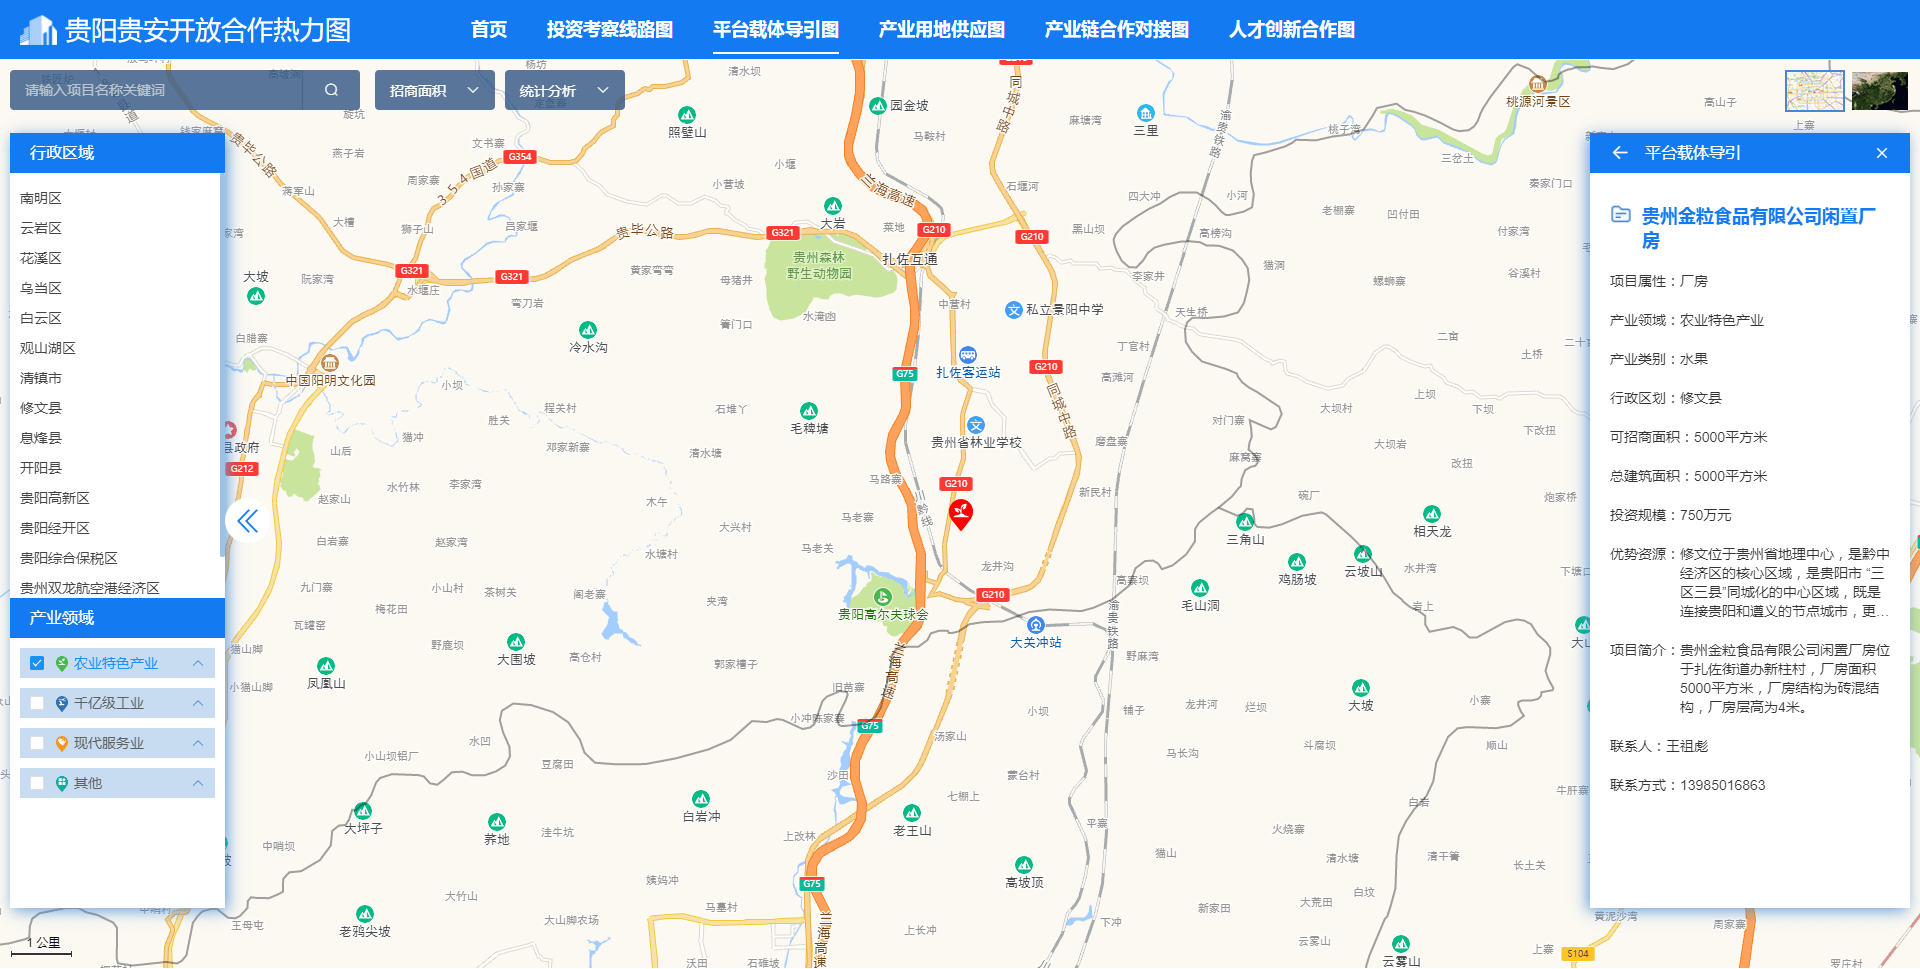The image size is (1920, 969).
Task: Open the 统计分析 dropdown
Action: [564, 91]
